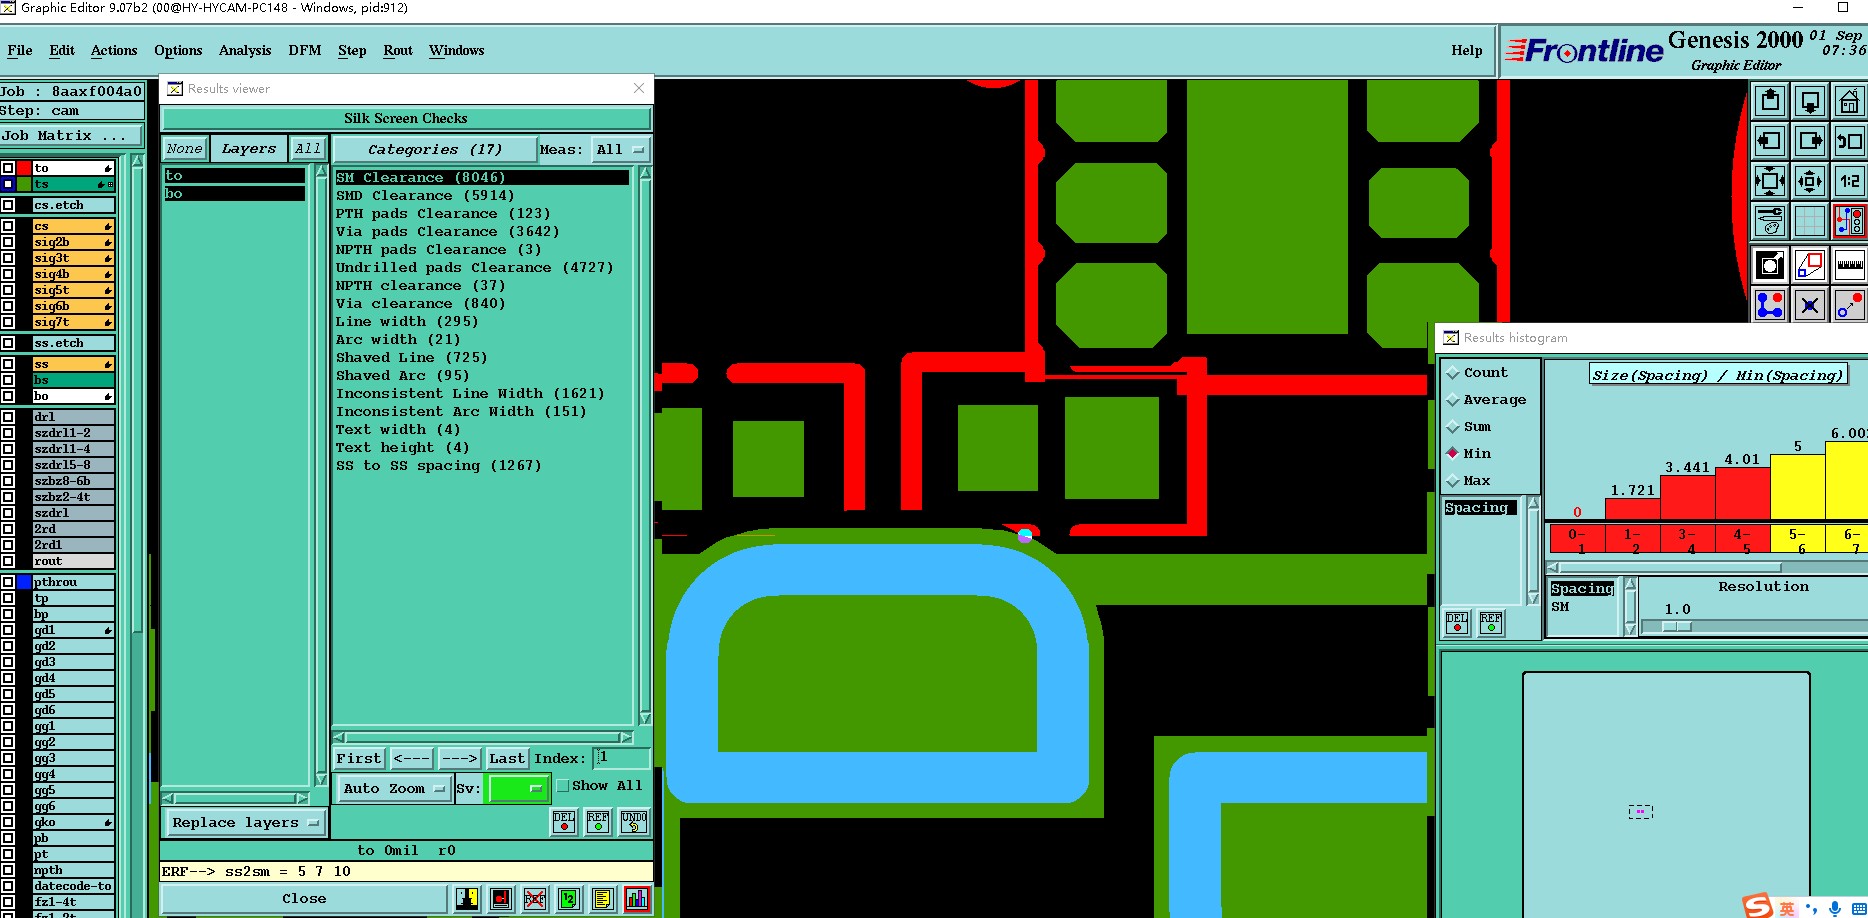Screen dimensions: 1868x918
Task: Click the previous view icon
Action: pyautogui.click(x=1849, y=141)
